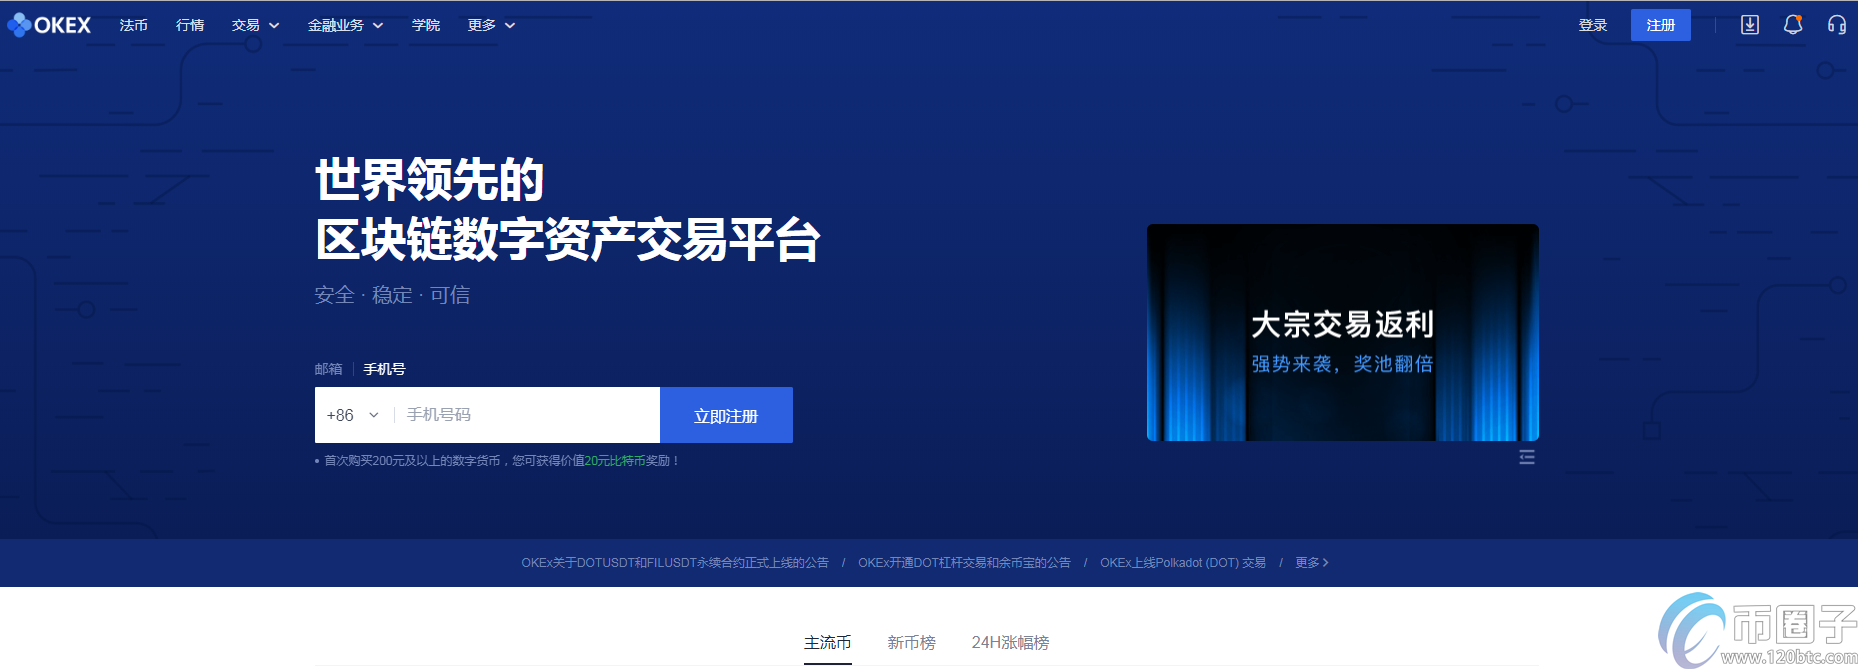Click the OKEX logo
This screenshot has height=669, width=1858.
click(x=49, y=25)
